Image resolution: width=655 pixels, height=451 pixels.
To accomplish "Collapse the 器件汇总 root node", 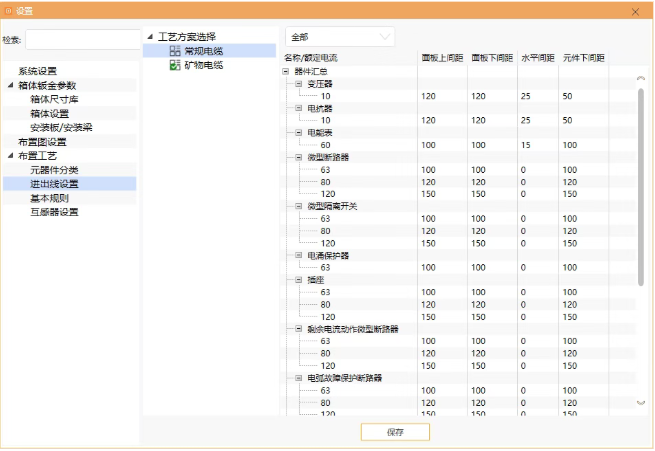I will click(286, 71).
